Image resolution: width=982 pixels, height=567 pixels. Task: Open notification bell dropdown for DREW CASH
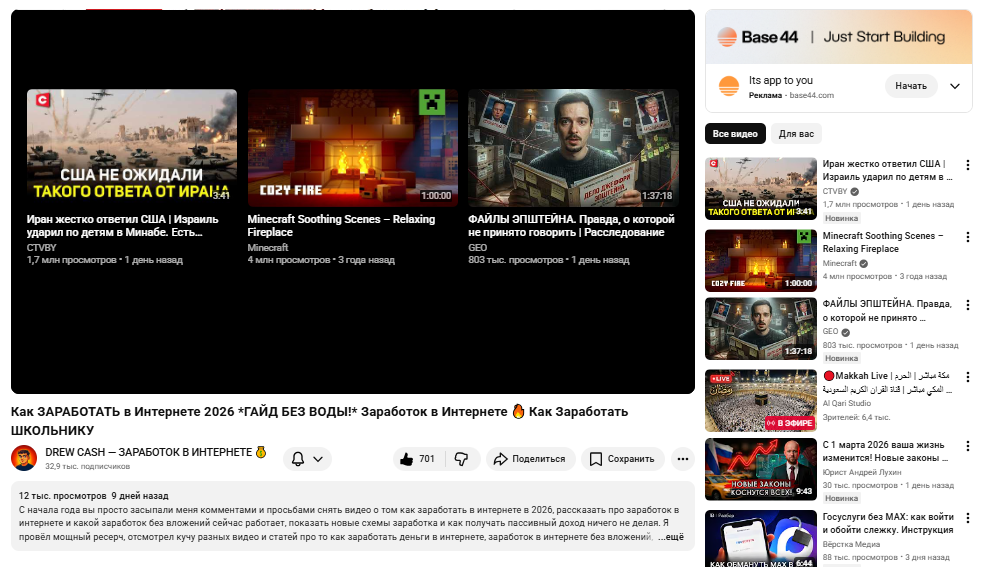click(307, 459)
